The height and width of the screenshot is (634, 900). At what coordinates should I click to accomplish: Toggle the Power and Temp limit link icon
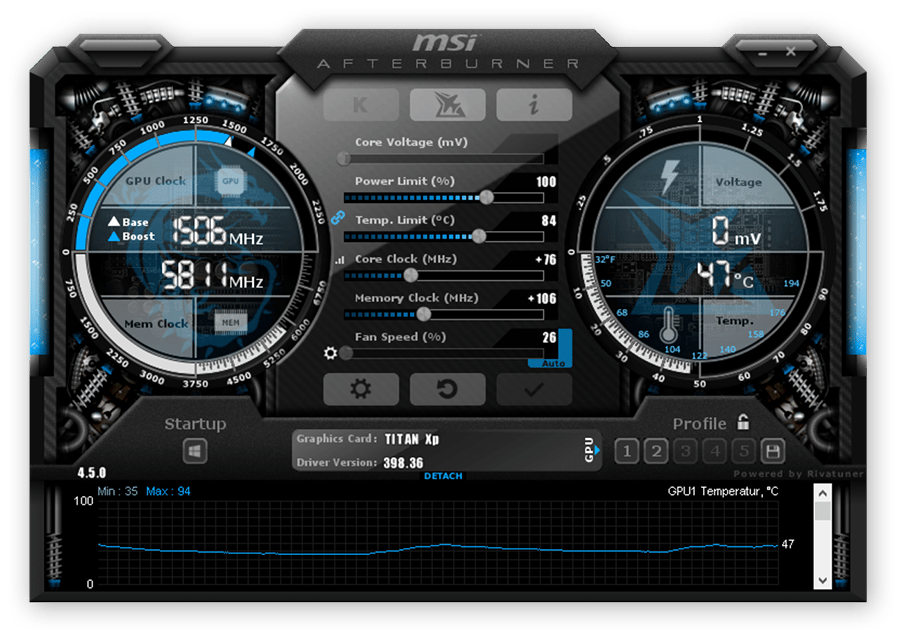[338, 215]
